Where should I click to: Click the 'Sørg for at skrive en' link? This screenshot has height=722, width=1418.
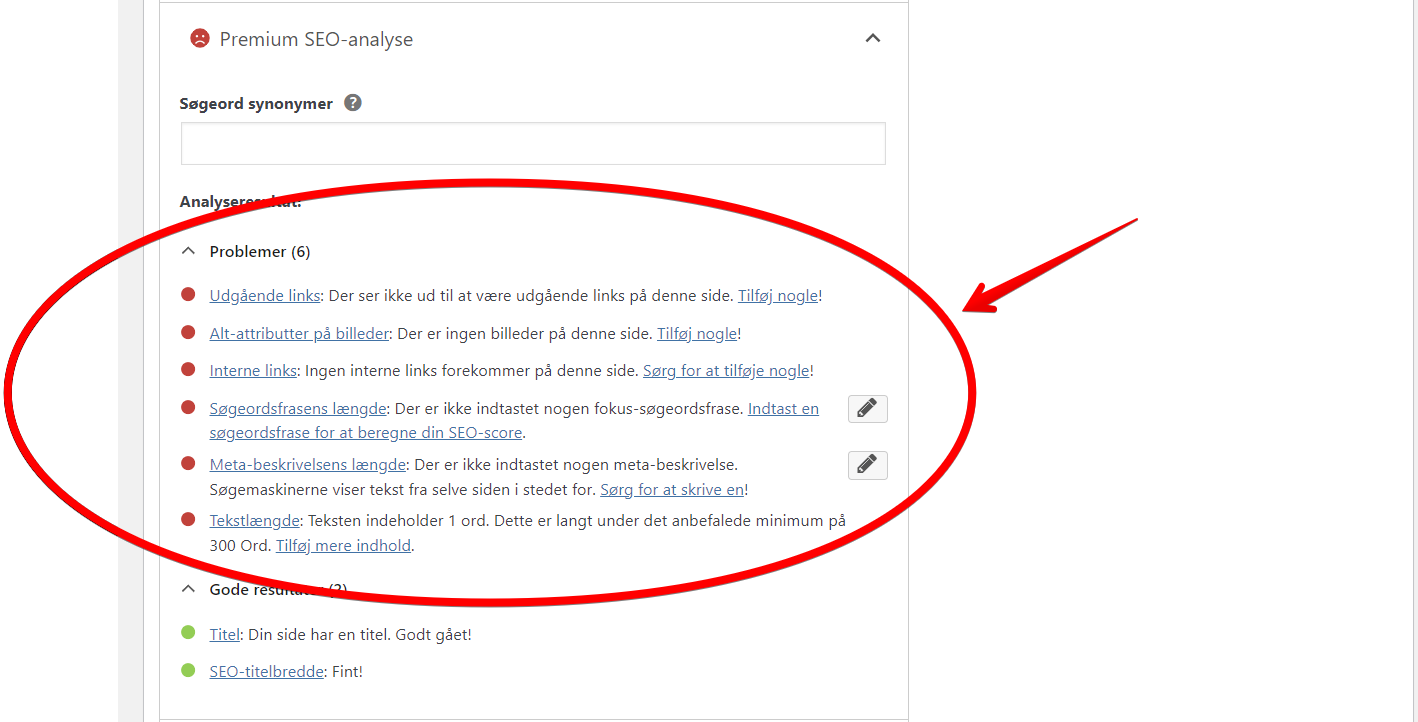click(x=671, y=490)
